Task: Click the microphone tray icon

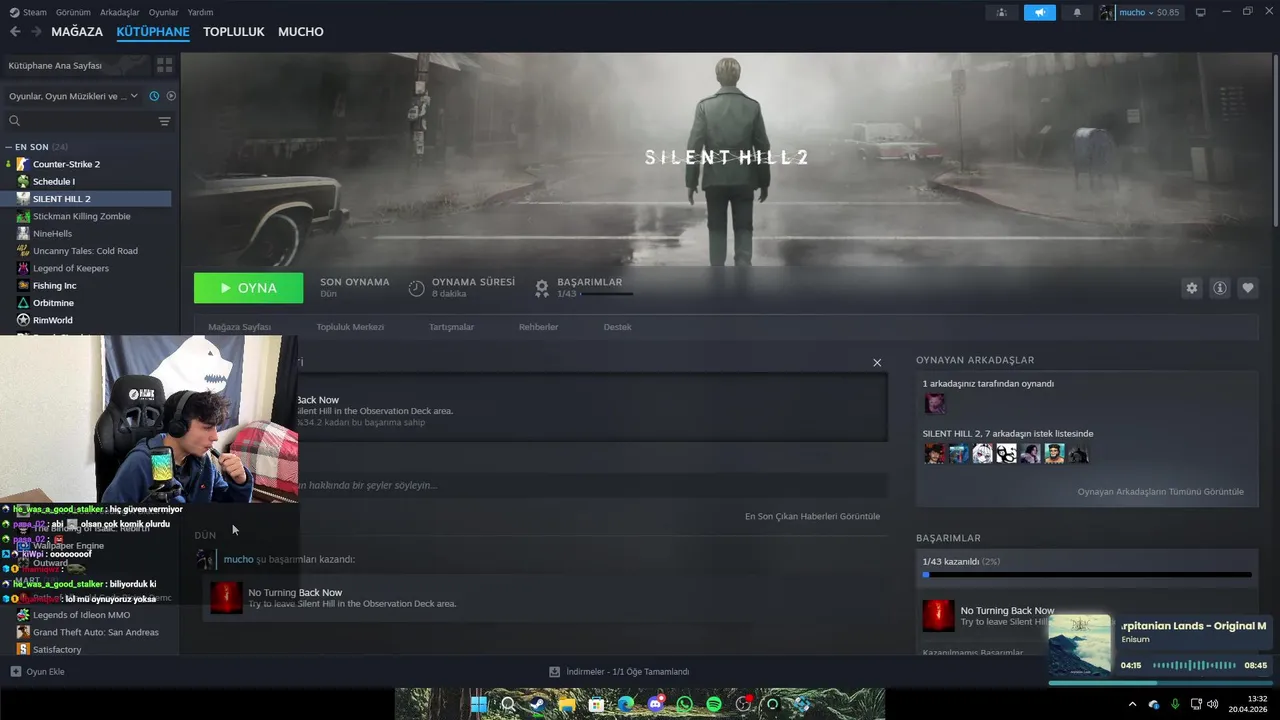Action: tap(1175, 704)
